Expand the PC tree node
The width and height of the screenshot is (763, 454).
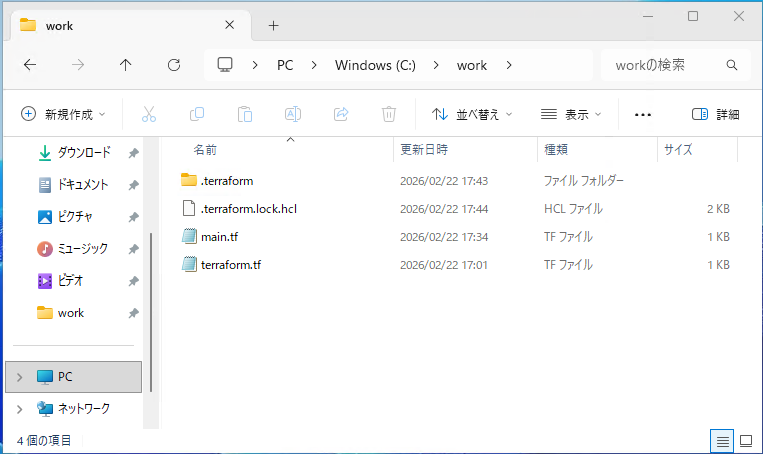[19, 377]
